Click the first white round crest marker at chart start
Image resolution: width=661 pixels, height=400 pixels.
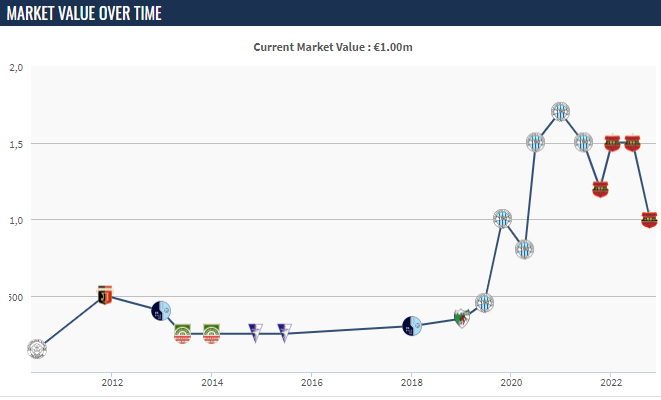[36, 349]
